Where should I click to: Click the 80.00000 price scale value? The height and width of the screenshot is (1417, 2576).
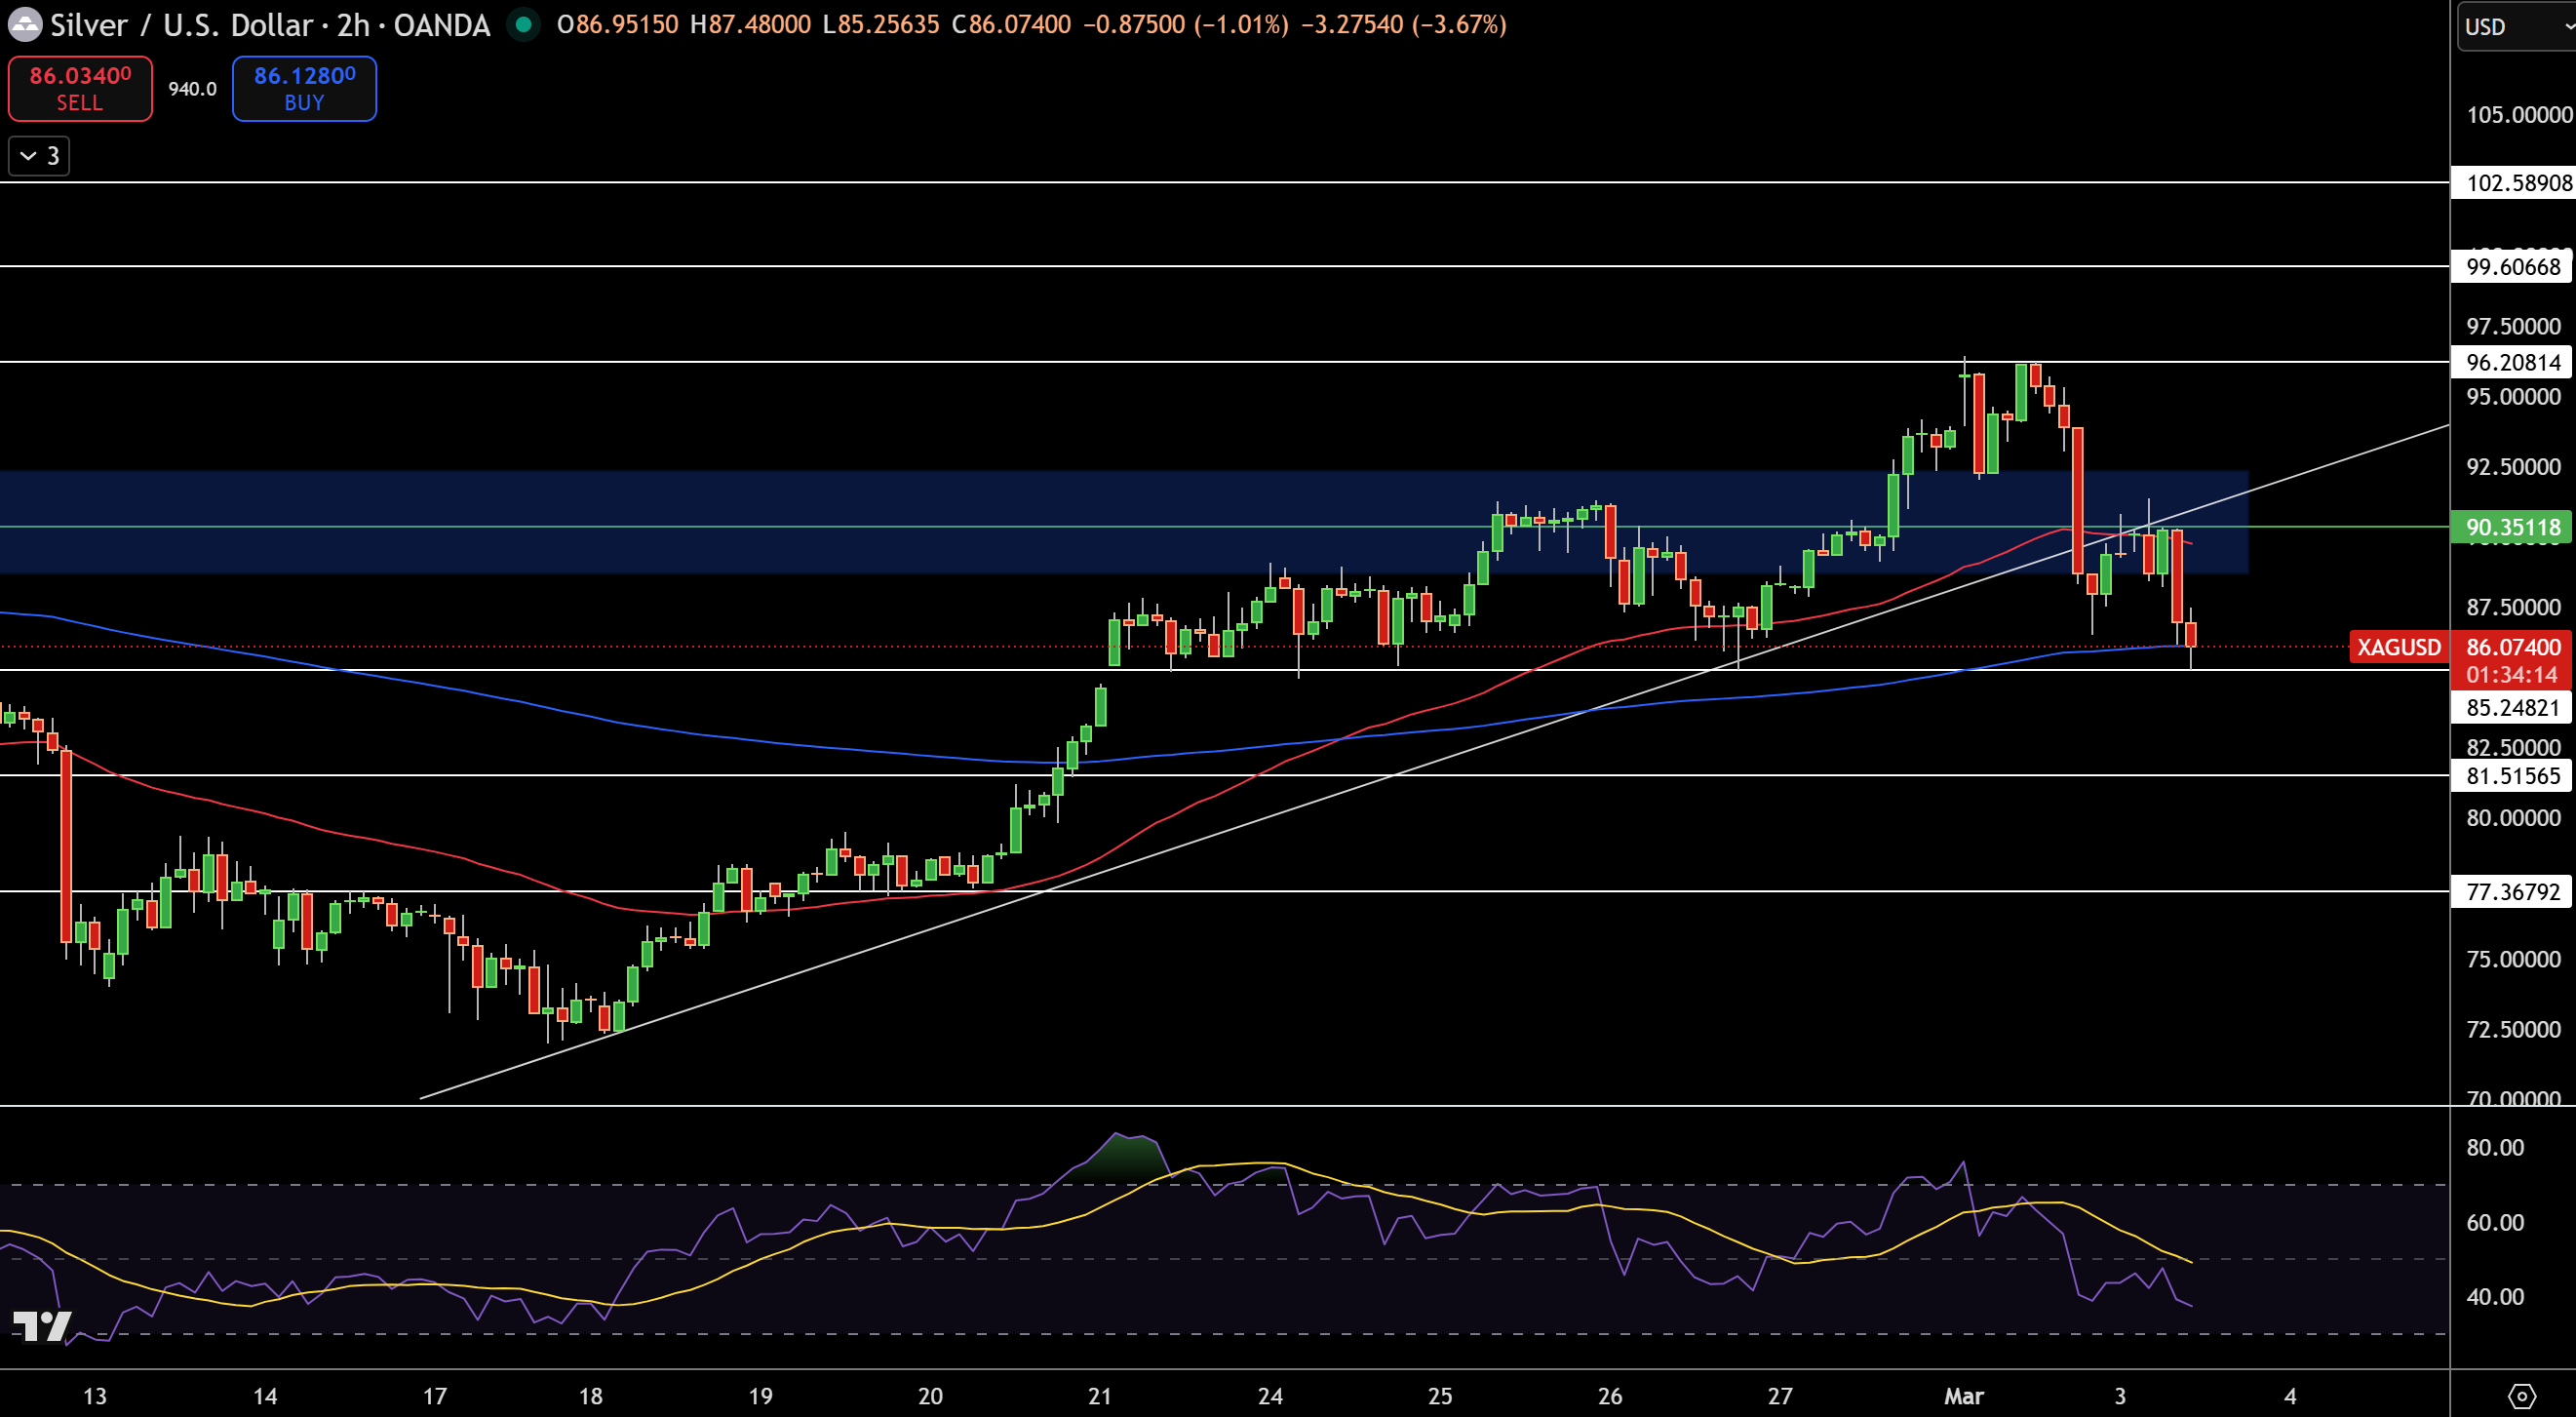[2513, 818]
